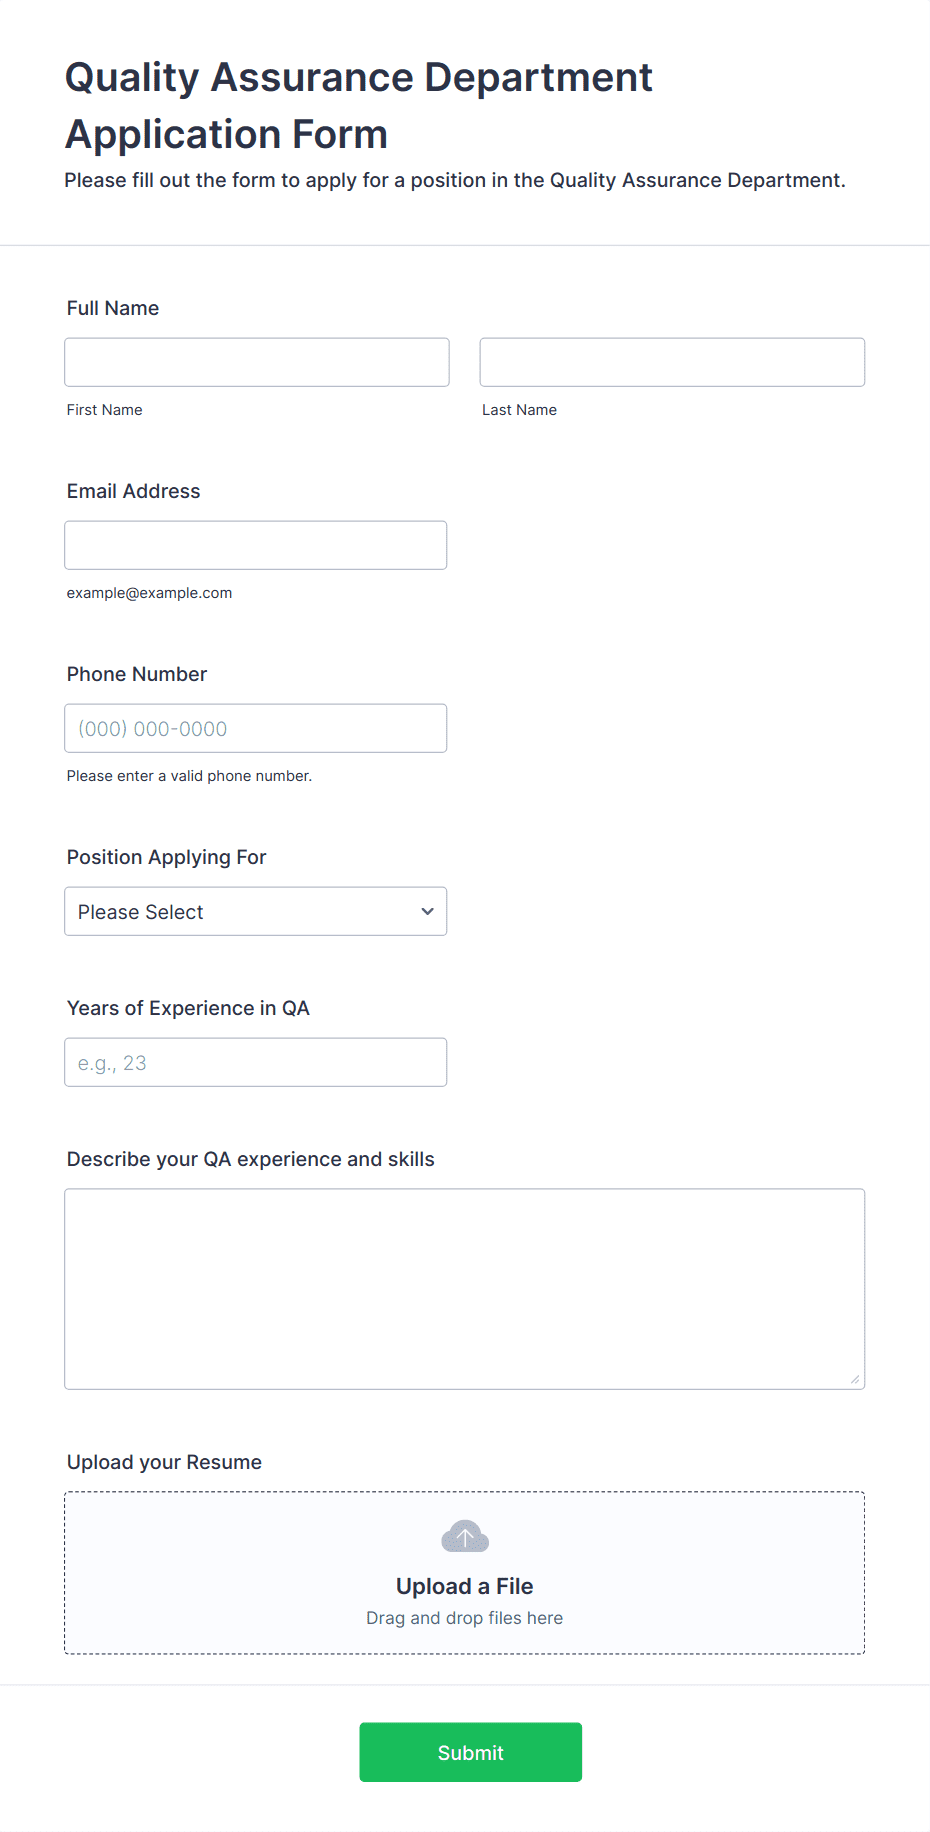Click the Last Name input field

[672, 362]
